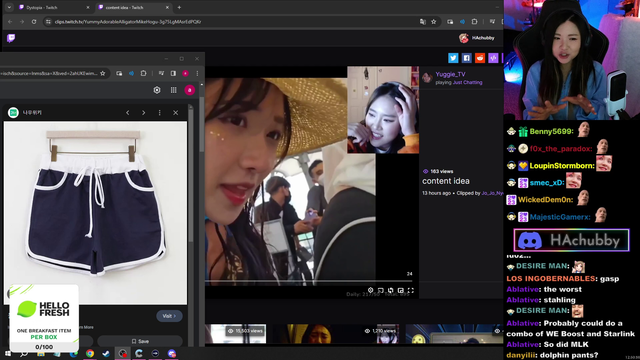Open the clipper's Jo_Jo profile link
This screenshot has width=640, height=360.
(x=492, y=193)
